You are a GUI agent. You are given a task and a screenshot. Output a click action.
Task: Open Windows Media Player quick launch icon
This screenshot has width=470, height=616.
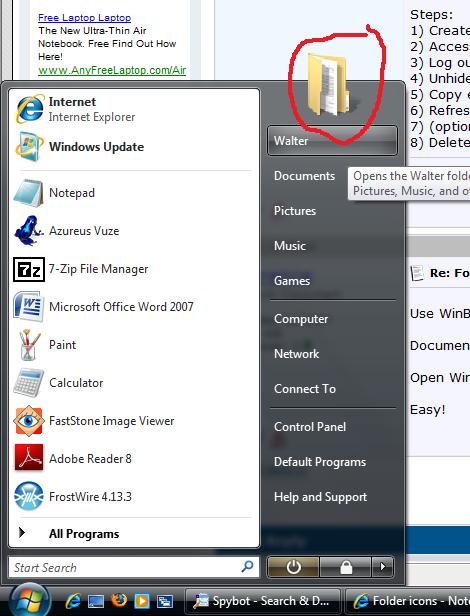[142, 601]
